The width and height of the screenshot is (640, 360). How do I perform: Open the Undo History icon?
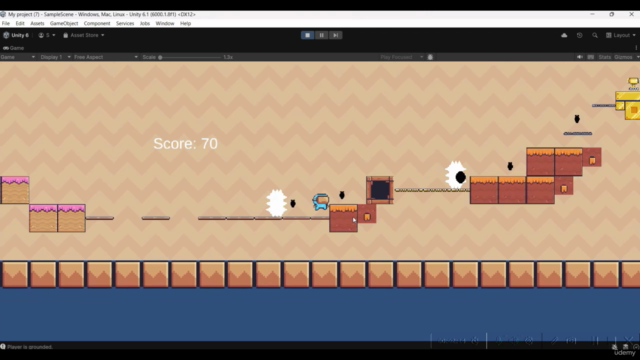580,35
